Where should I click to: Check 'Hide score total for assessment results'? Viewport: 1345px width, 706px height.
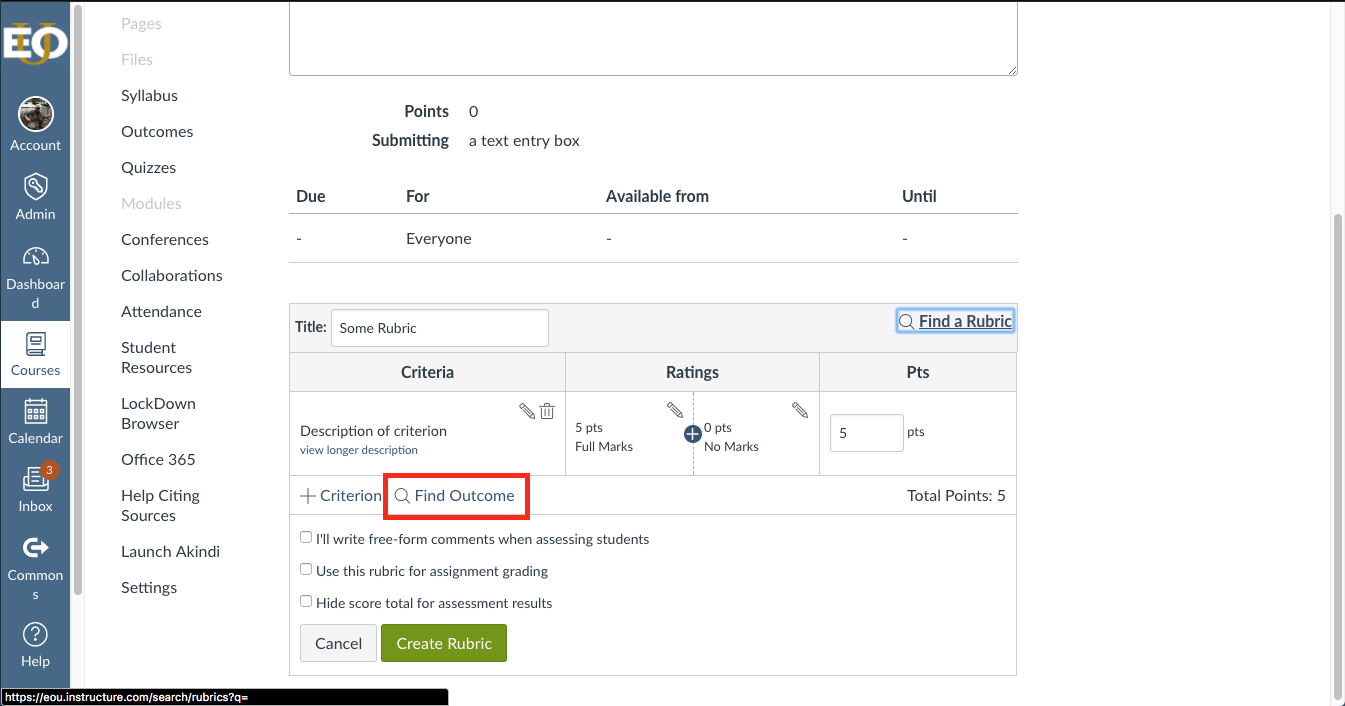306,601
